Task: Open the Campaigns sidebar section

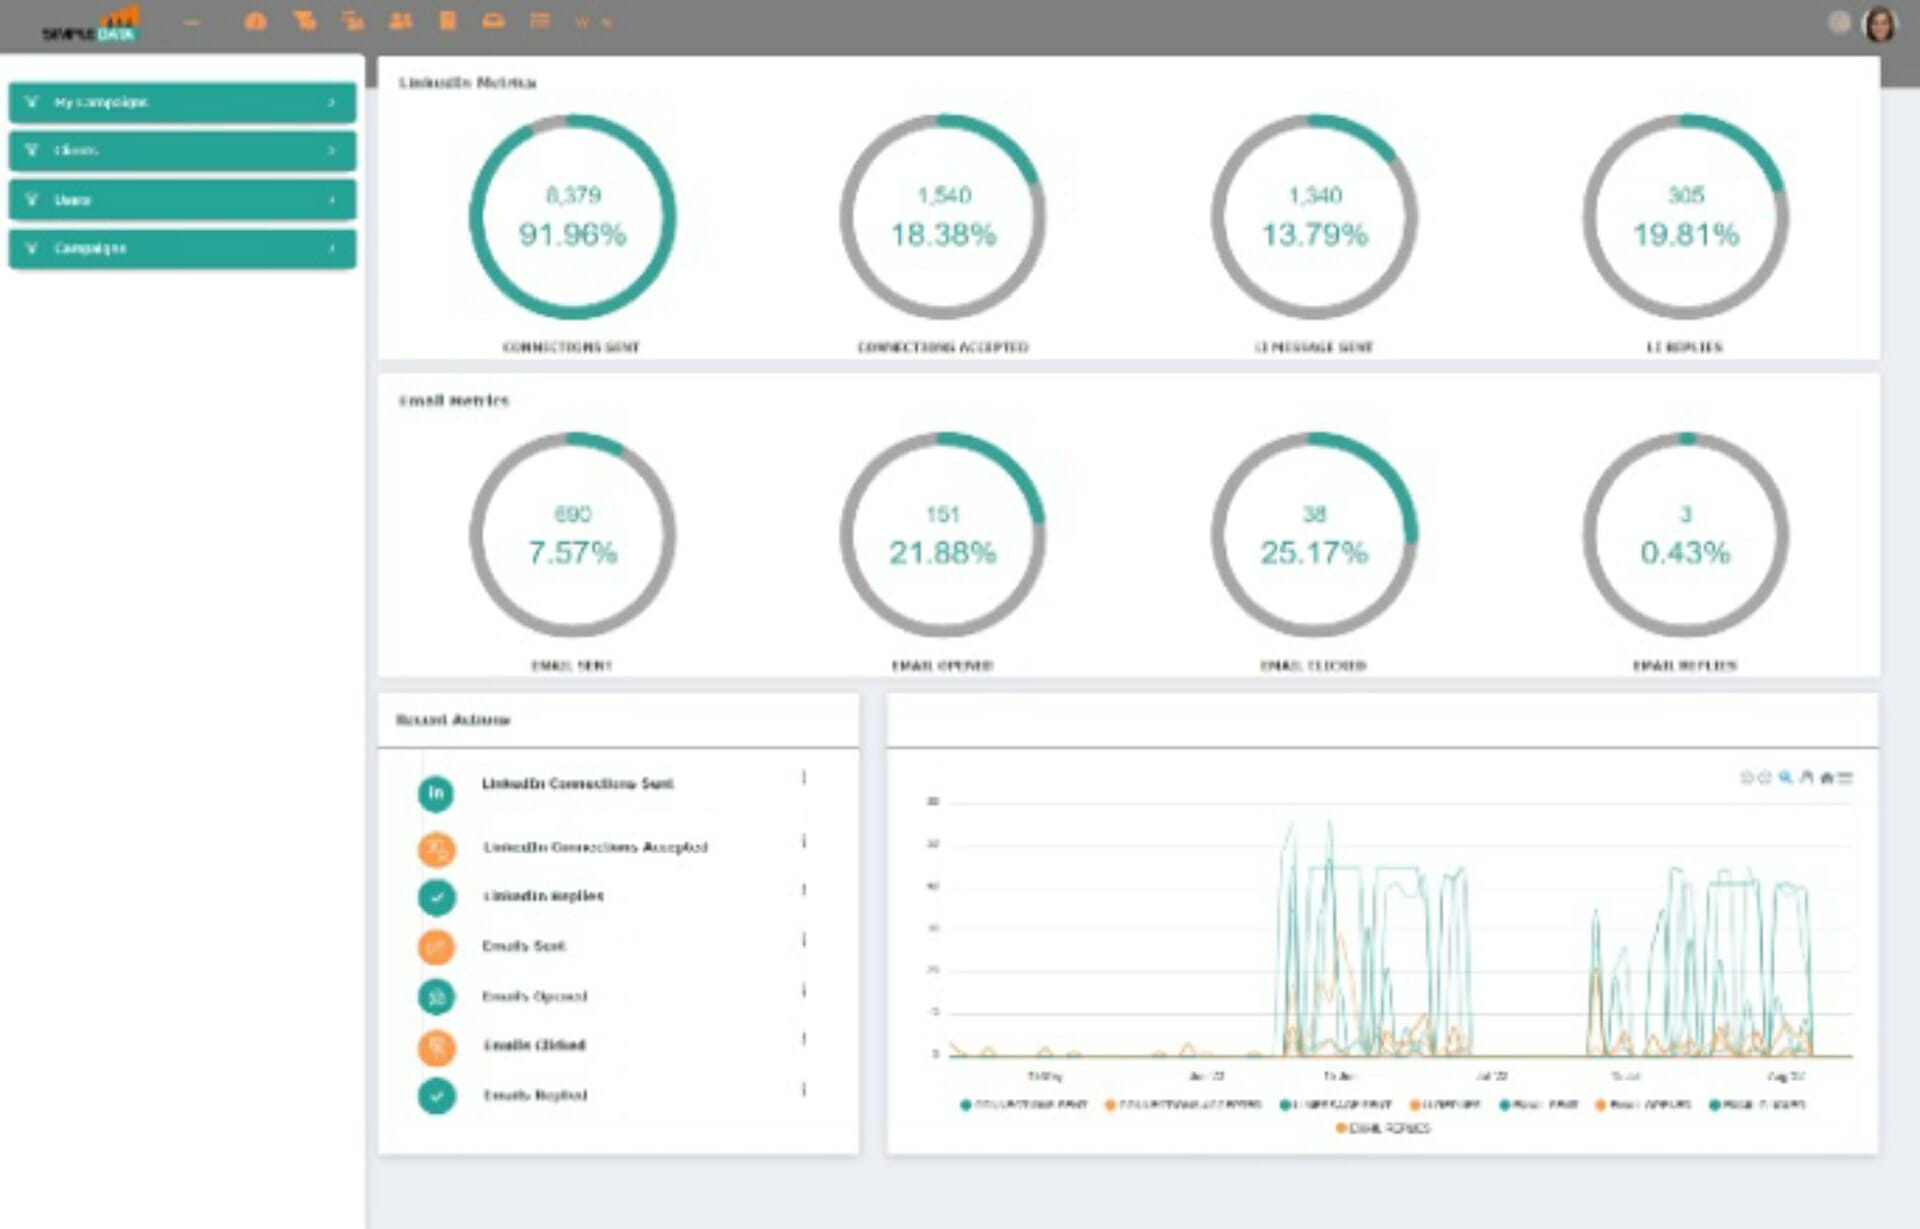Action: [x=182, y=248]
